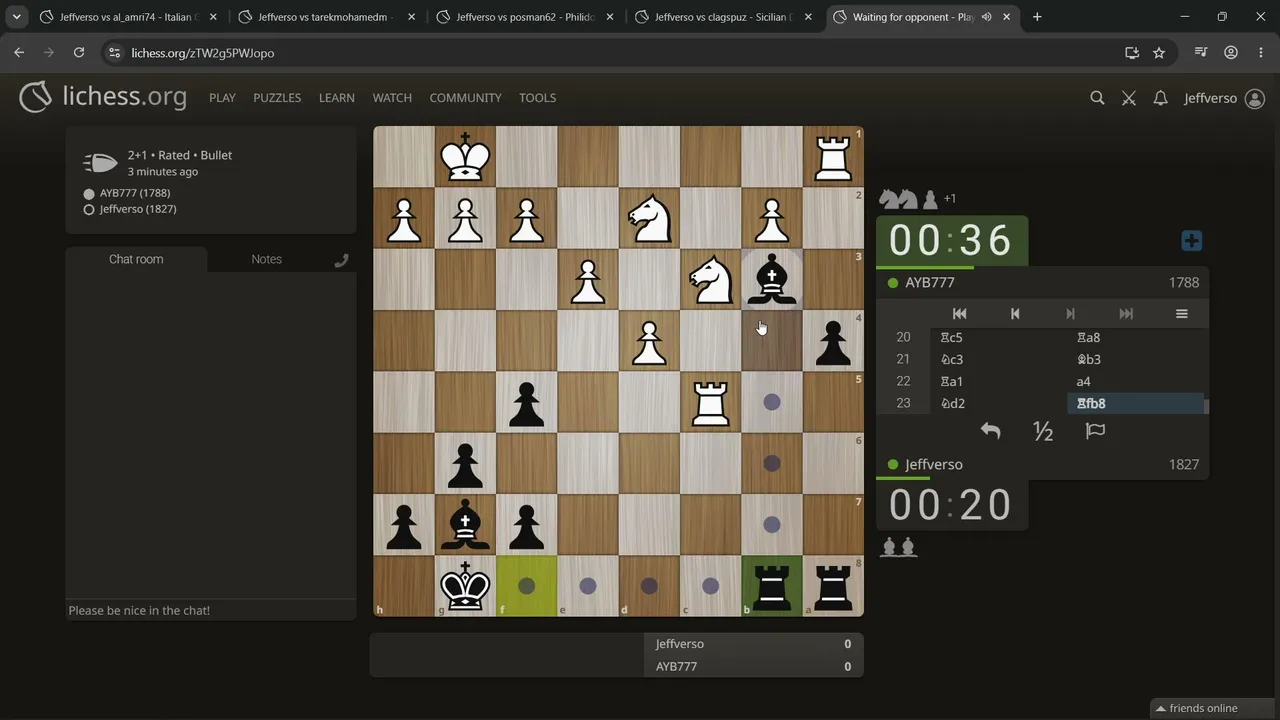Open AYB777 player profile link in sidebar

pos(134,193)
